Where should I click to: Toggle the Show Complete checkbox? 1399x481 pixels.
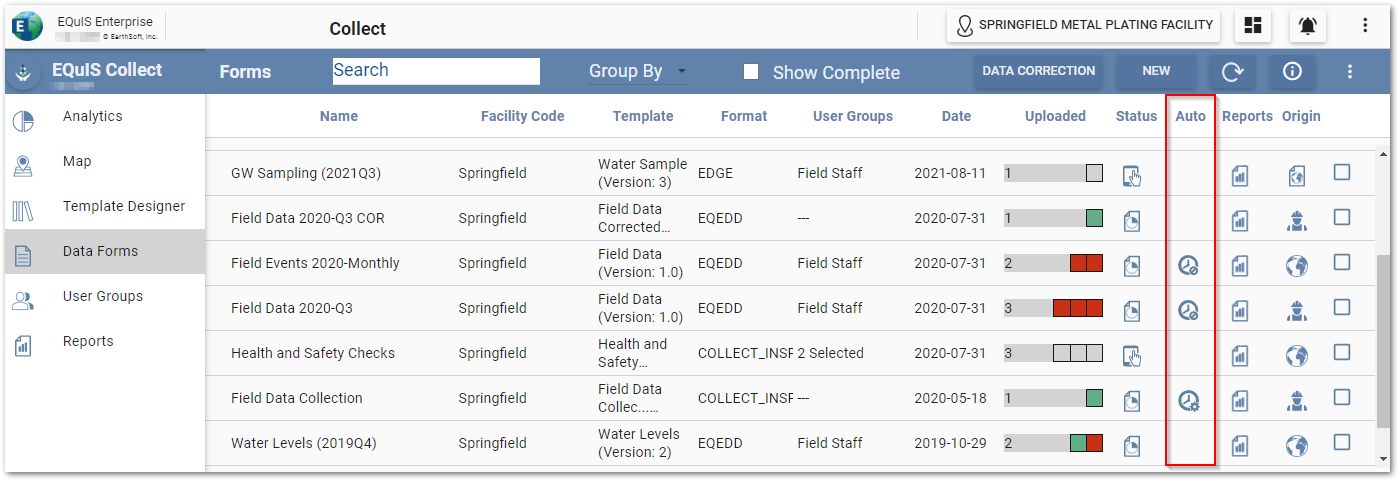[751, 72]
